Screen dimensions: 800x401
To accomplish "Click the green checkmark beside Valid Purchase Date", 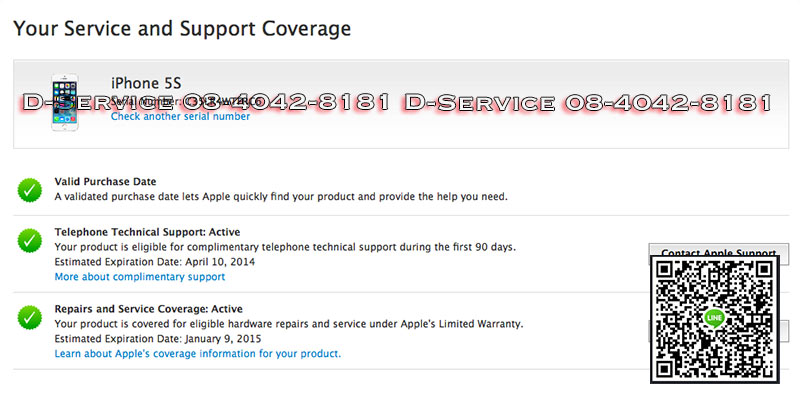I will point(30,189).
